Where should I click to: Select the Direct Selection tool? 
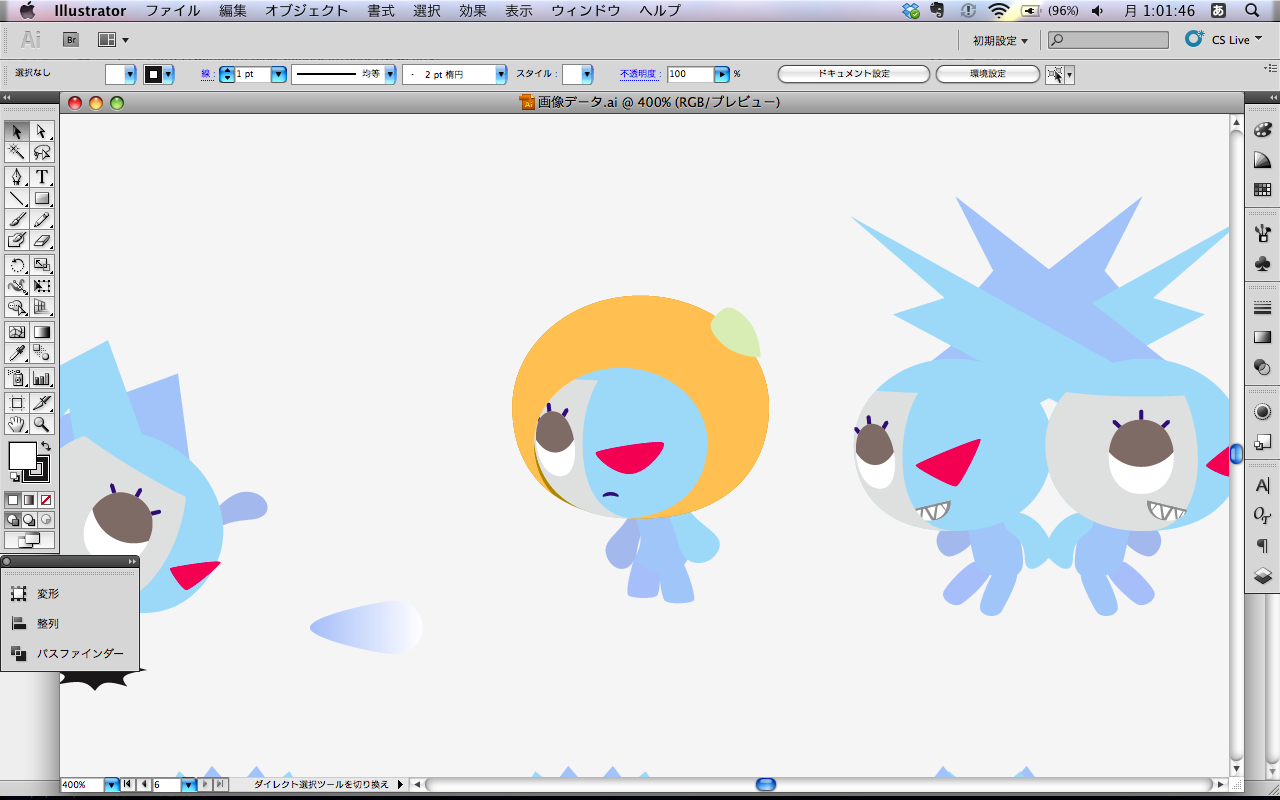click(42, 131)
